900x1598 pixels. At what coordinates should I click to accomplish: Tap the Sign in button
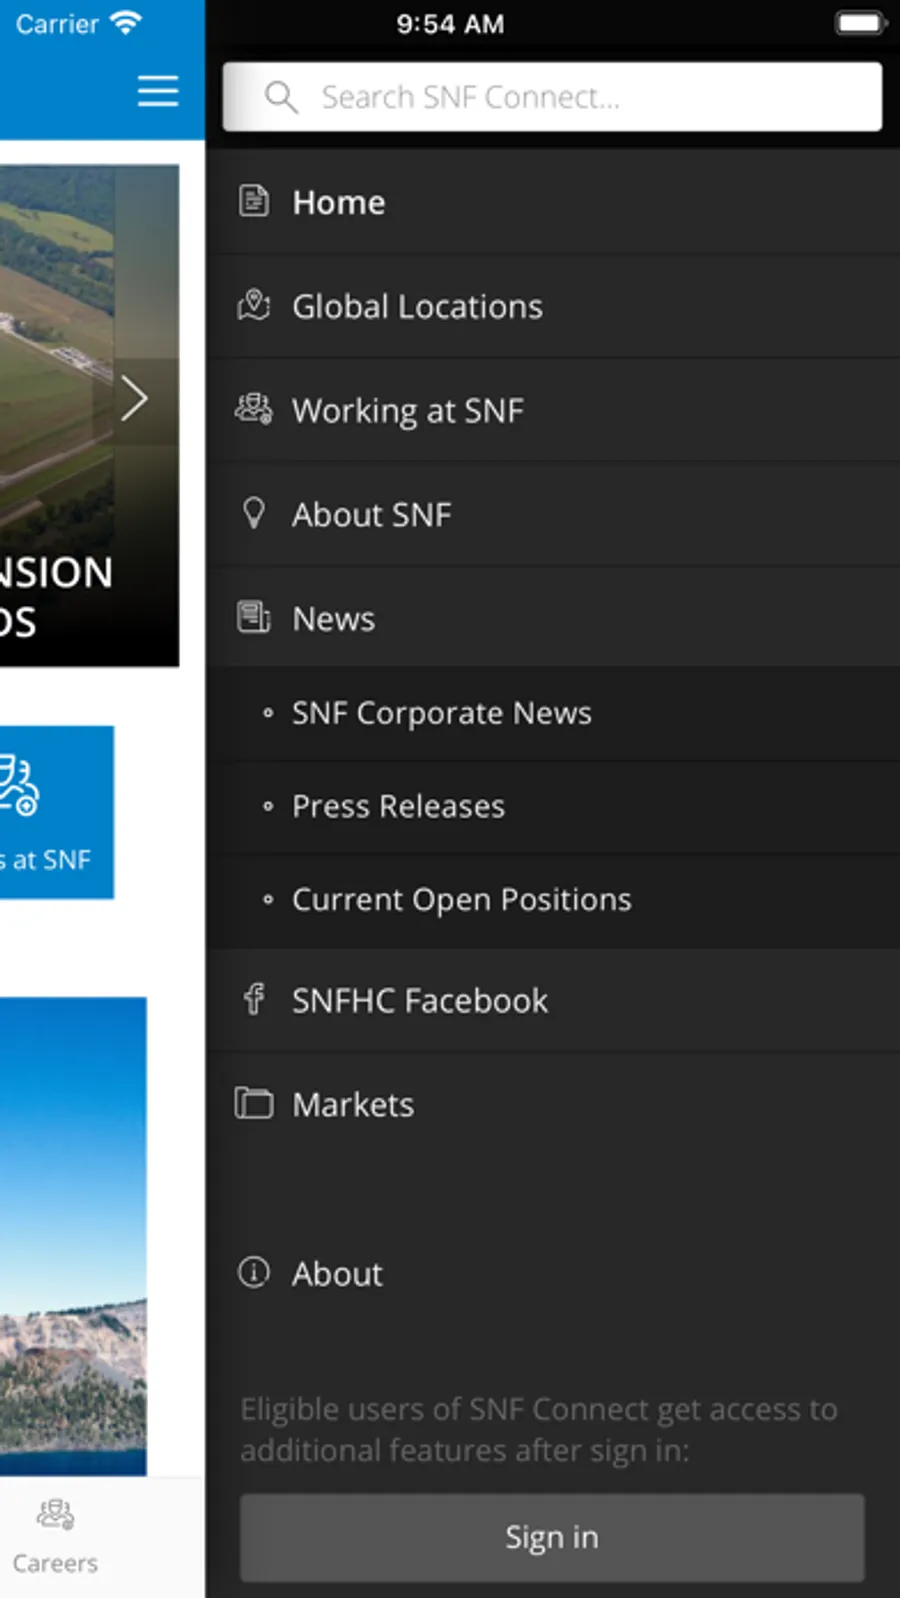coord(552,1537)
